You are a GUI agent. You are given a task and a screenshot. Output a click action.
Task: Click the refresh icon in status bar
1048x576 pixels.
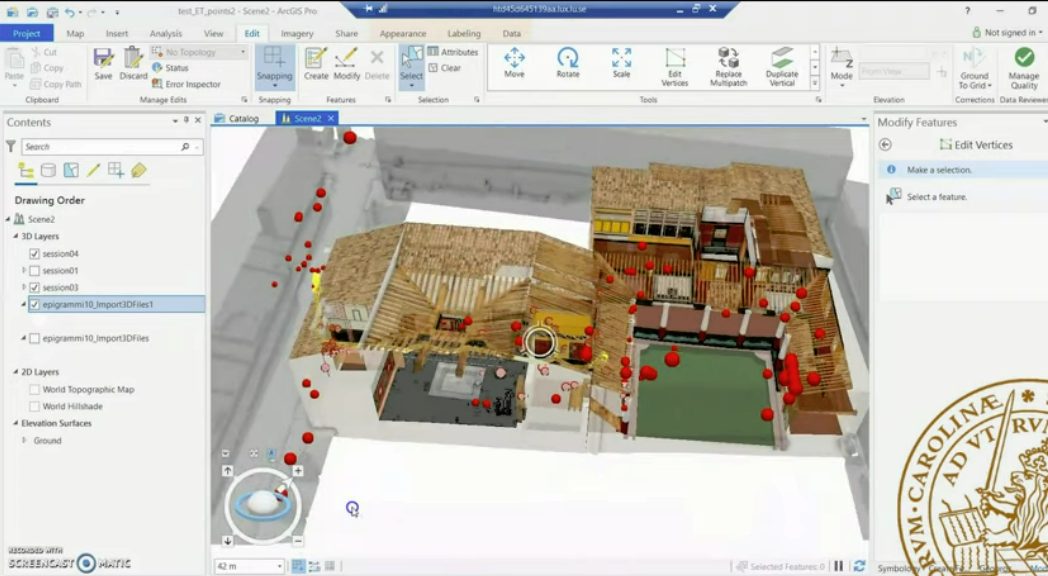[860, 566]
